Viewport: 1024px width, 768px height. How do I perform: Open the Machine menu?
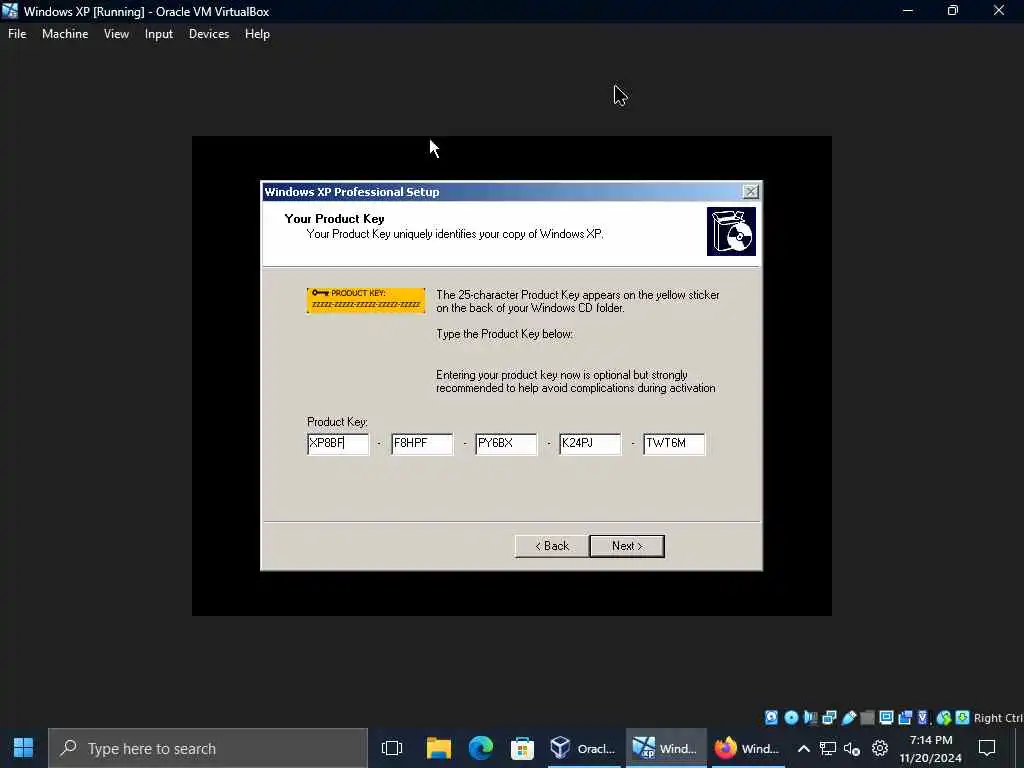coord(65,34)
